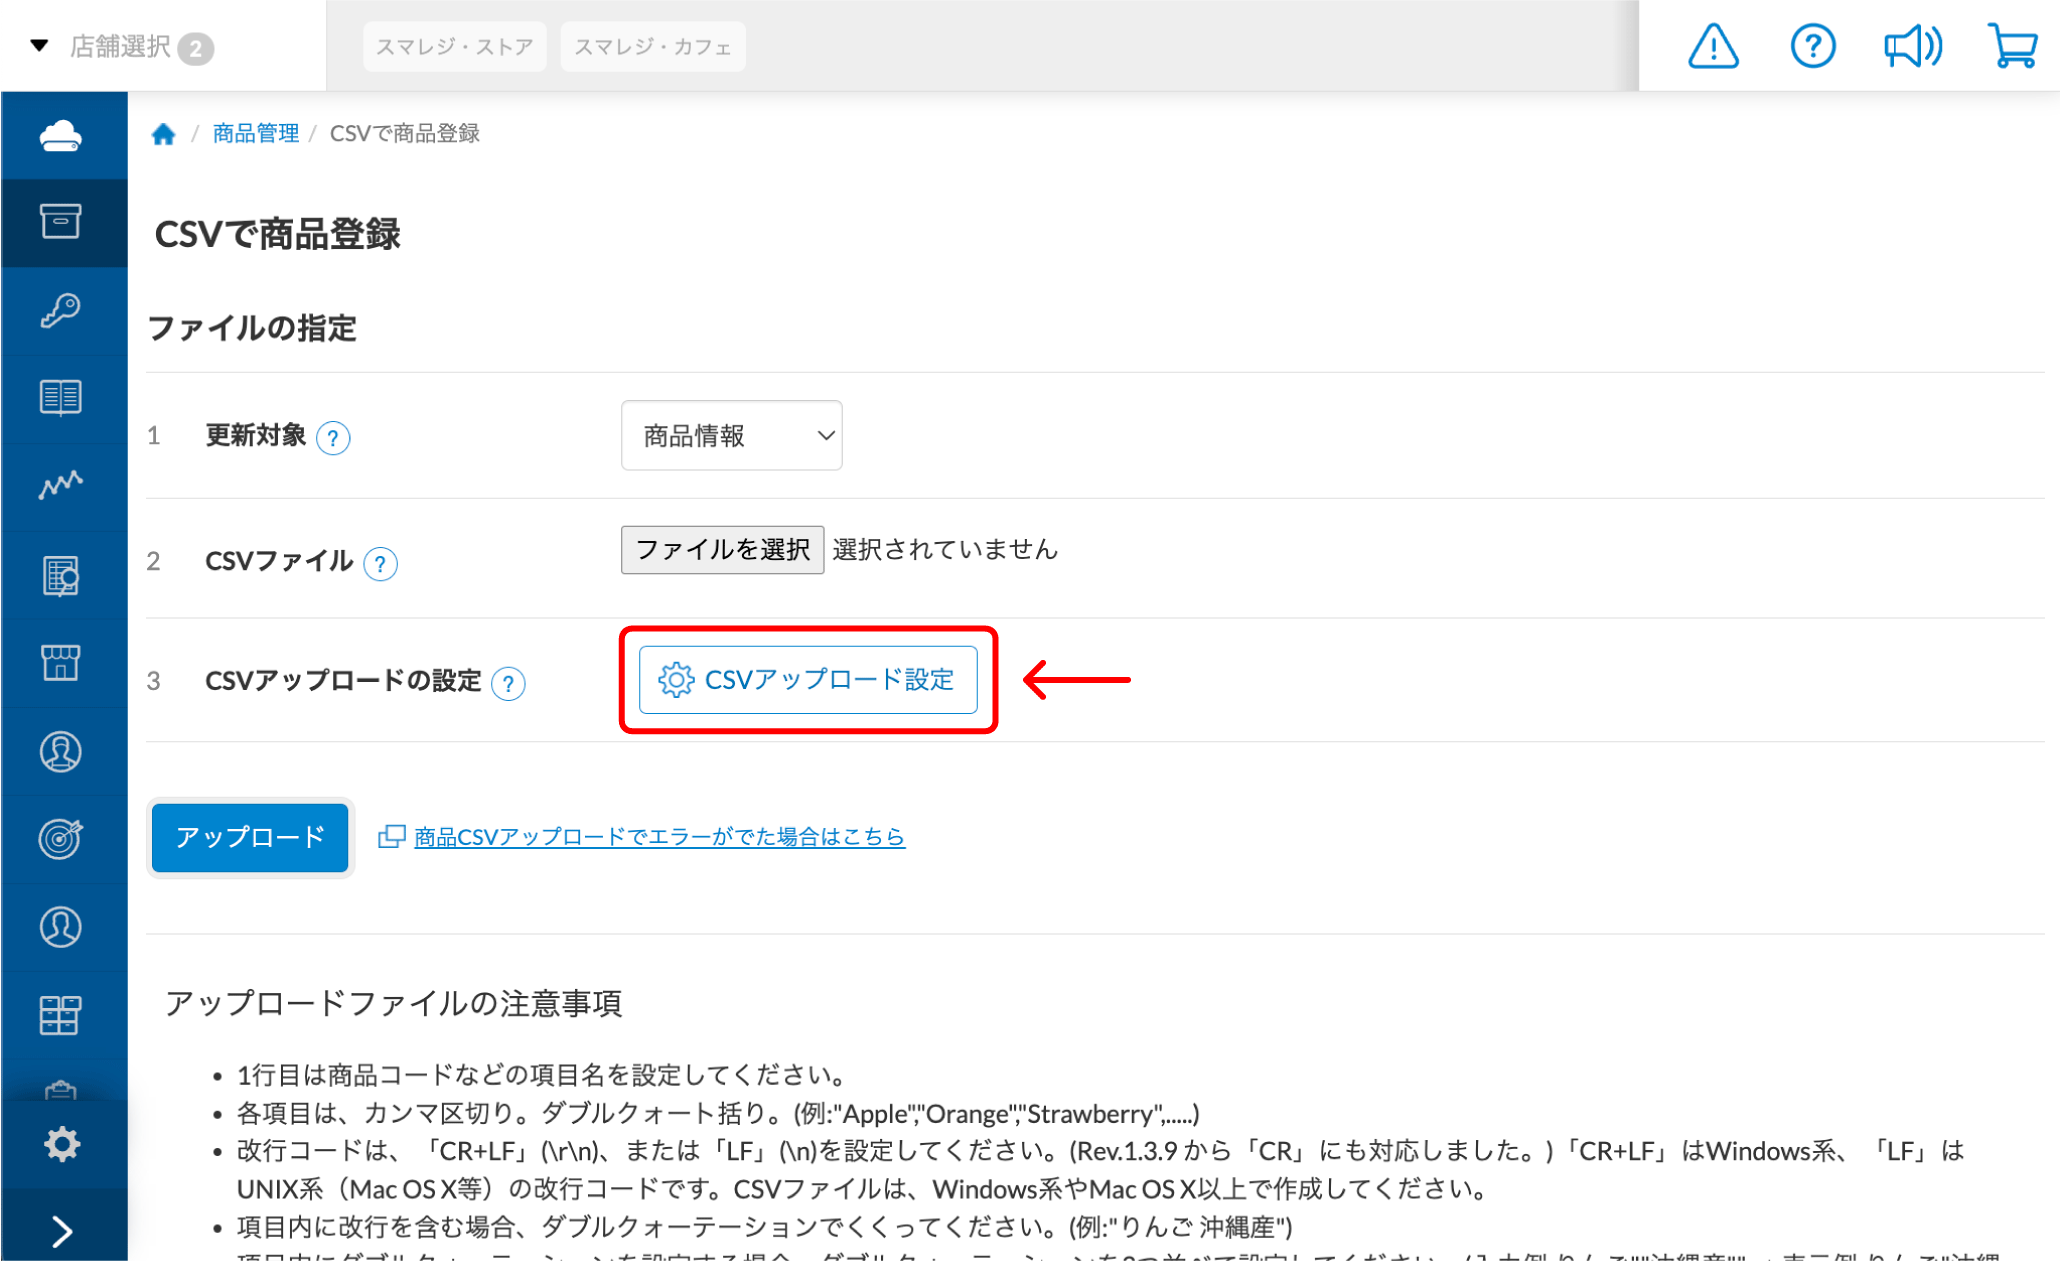Open the megaphone announcements icon

1913,46
